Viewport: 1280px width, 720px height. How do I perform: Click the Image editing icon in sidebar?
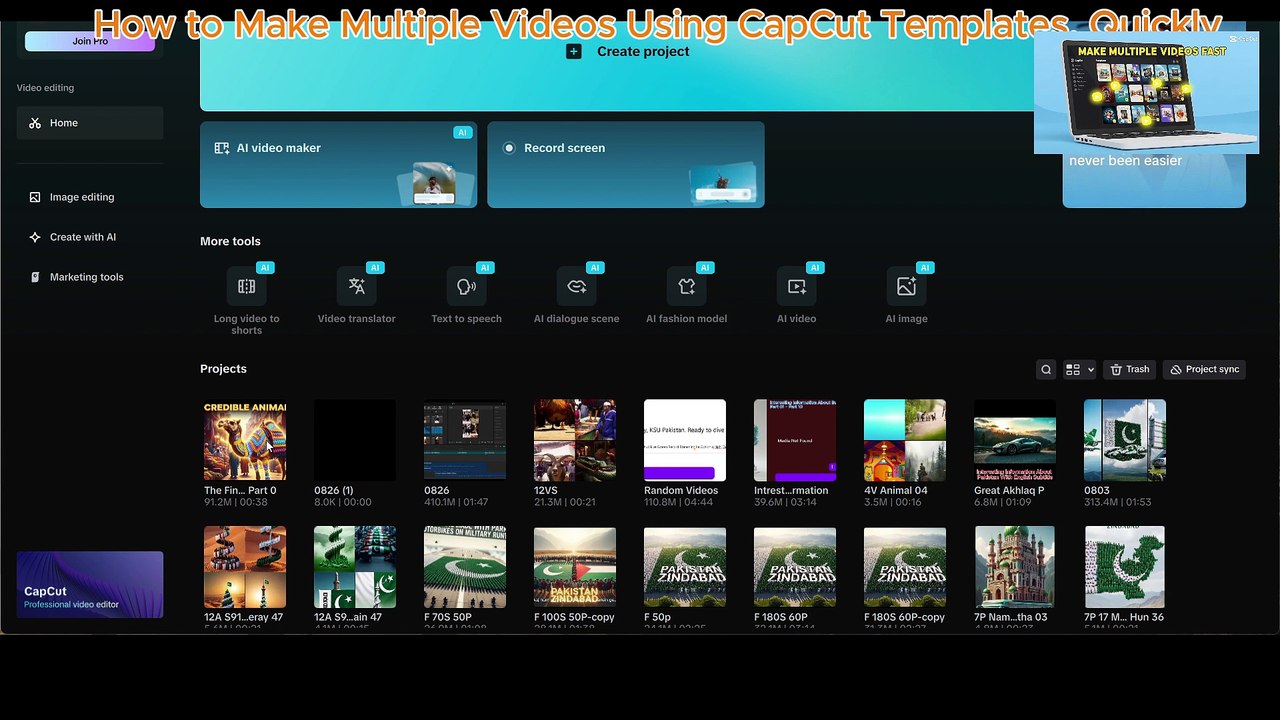35,197
